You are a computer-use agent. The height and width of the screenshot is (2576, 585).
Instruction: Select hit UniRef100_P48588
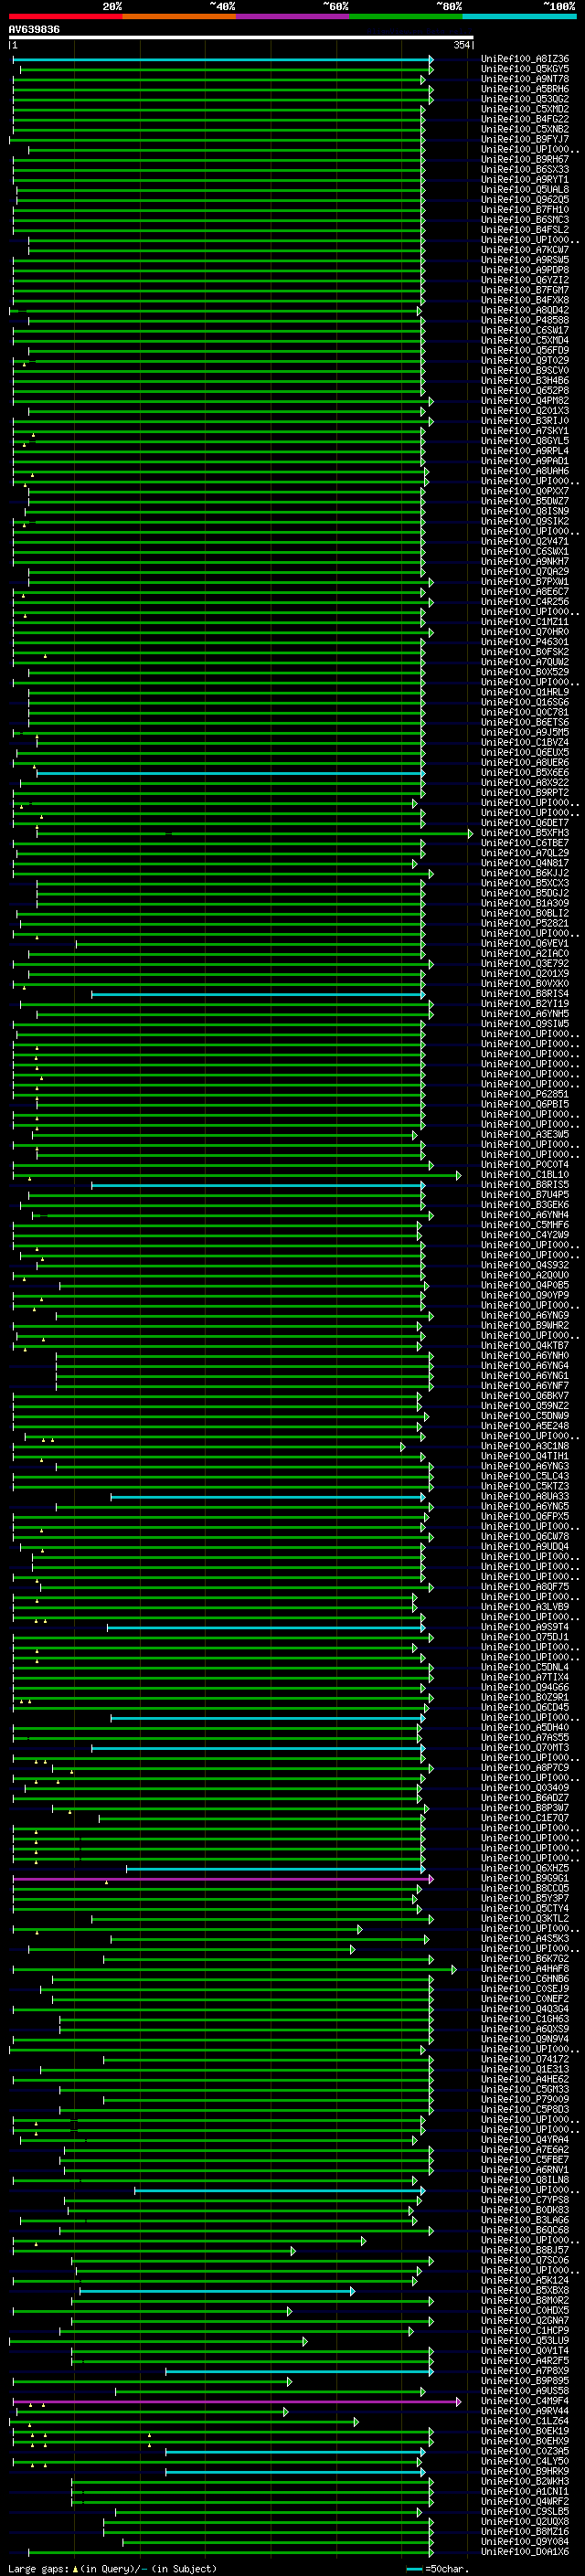525,320
